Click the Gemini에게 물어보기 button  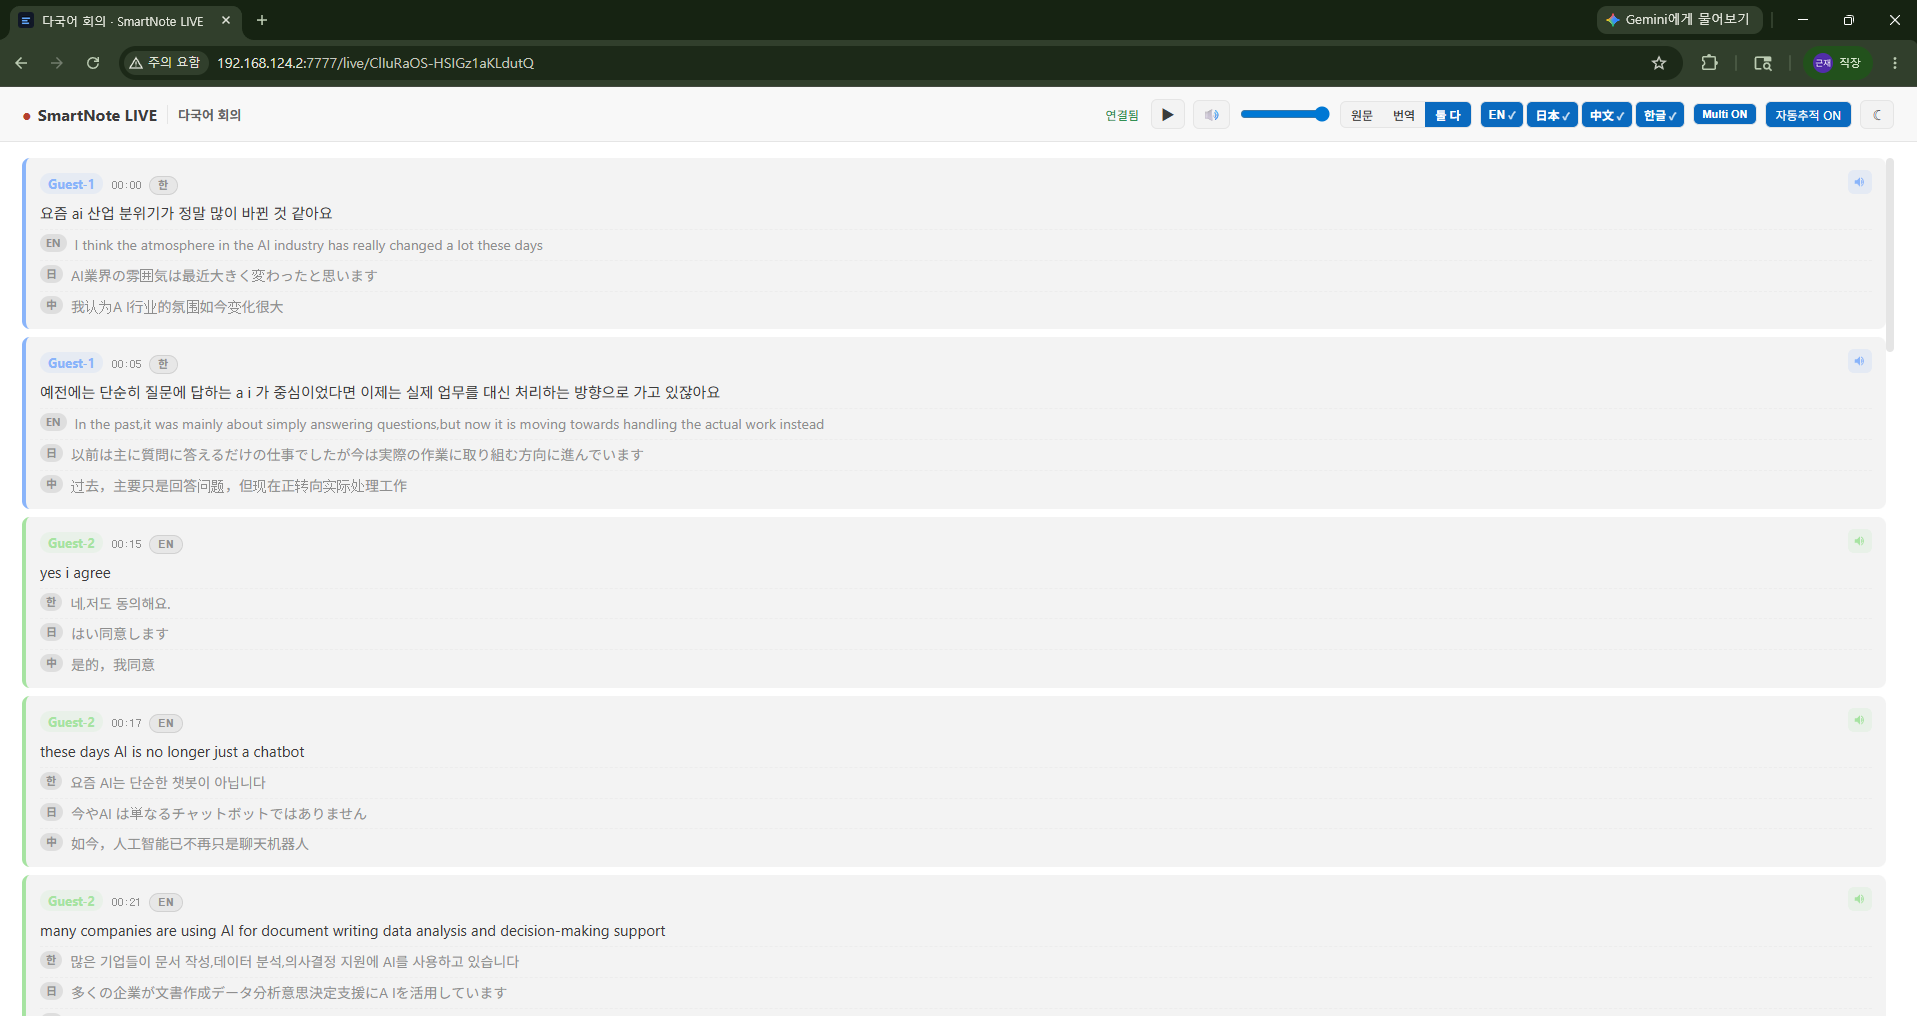pyautogui.click(x=1679, y=20)
